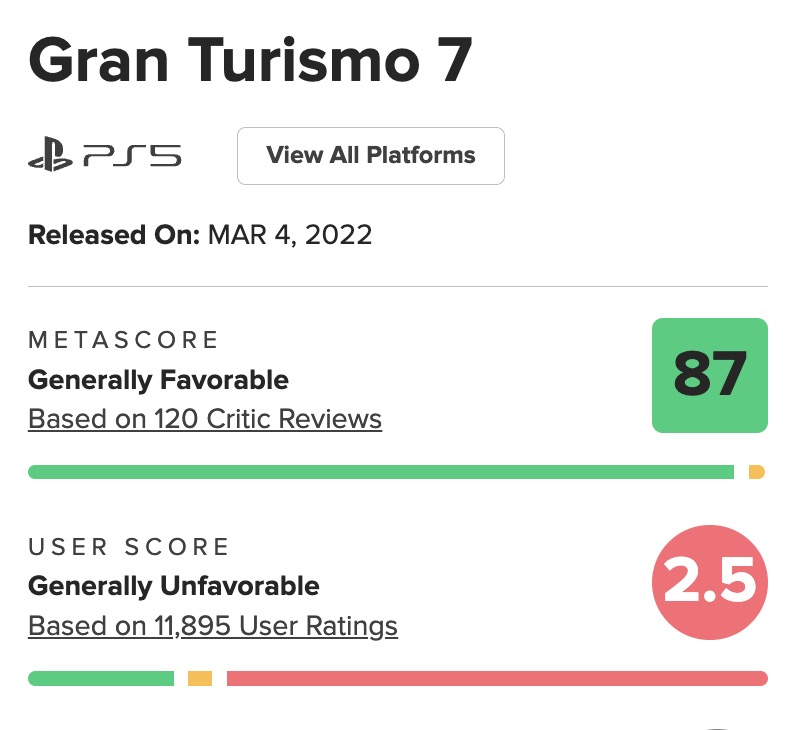Select green segment of User Score bar
Screen dimensions: 790x730
point(100,678)
